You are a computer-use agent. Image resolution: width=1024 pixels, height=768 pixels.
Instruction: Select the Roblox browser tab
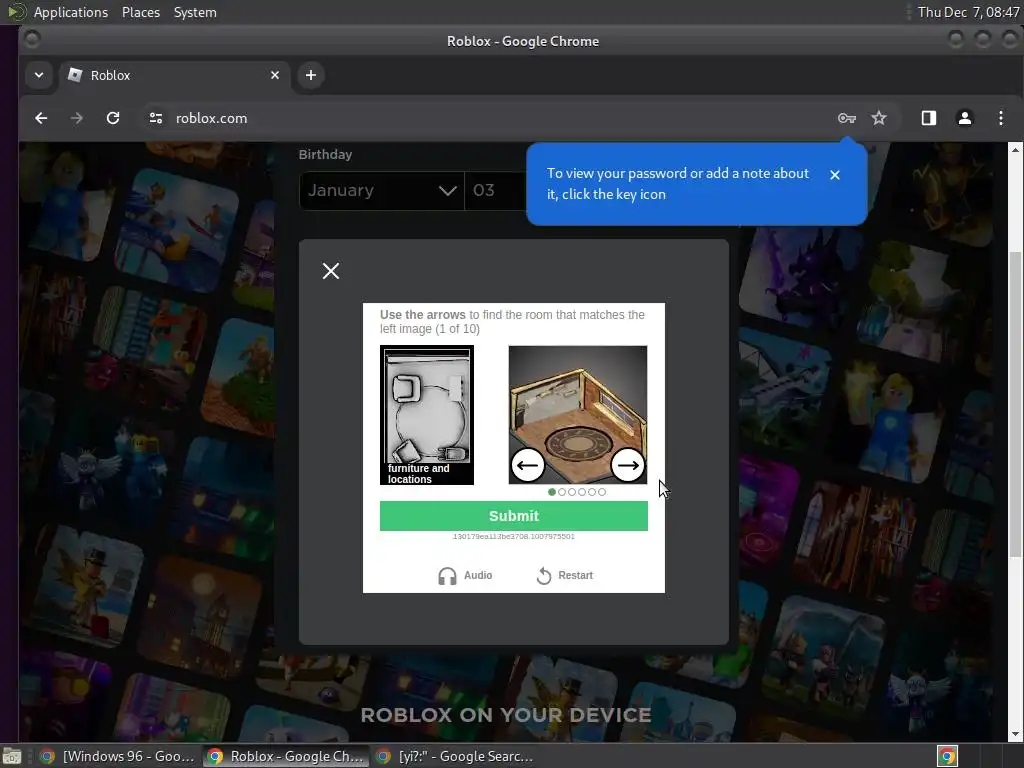(174, 75)
